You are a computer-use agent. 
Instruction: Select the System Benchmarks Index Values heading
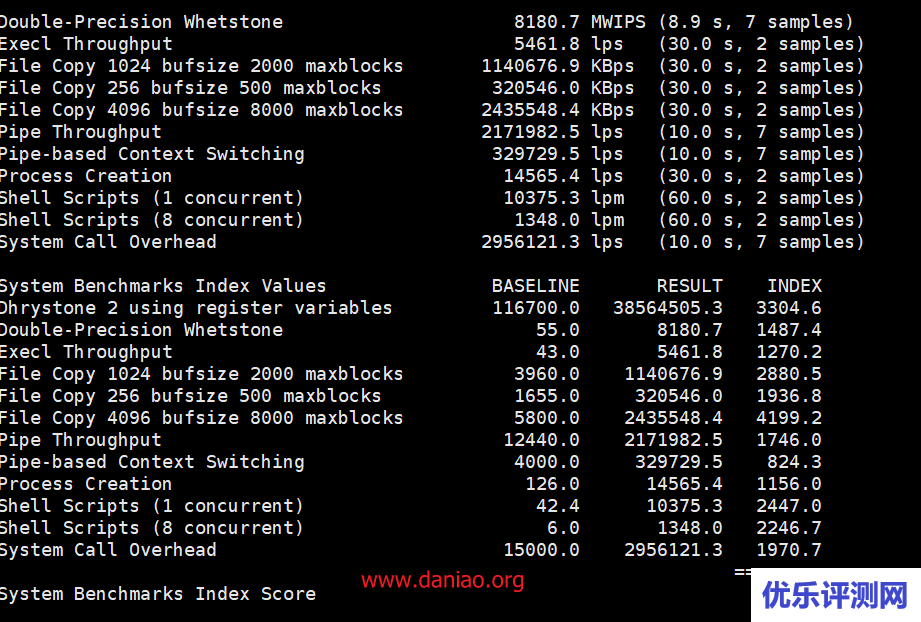point(162,286)
